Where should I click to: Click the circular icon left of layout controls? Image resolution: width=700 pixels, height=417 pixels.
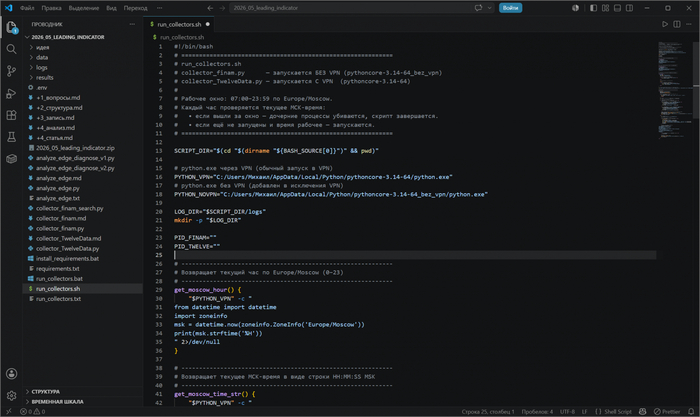point(575,8)
